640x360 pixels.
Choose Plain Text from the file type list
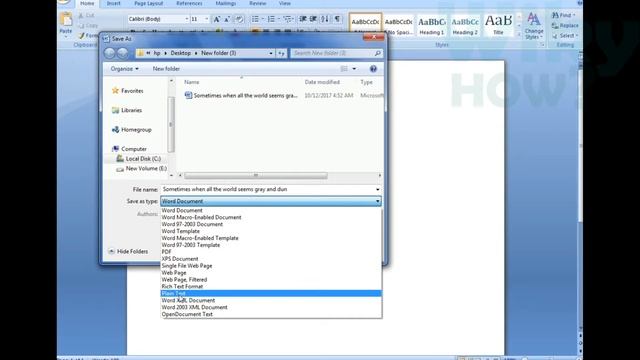[271, 293]
